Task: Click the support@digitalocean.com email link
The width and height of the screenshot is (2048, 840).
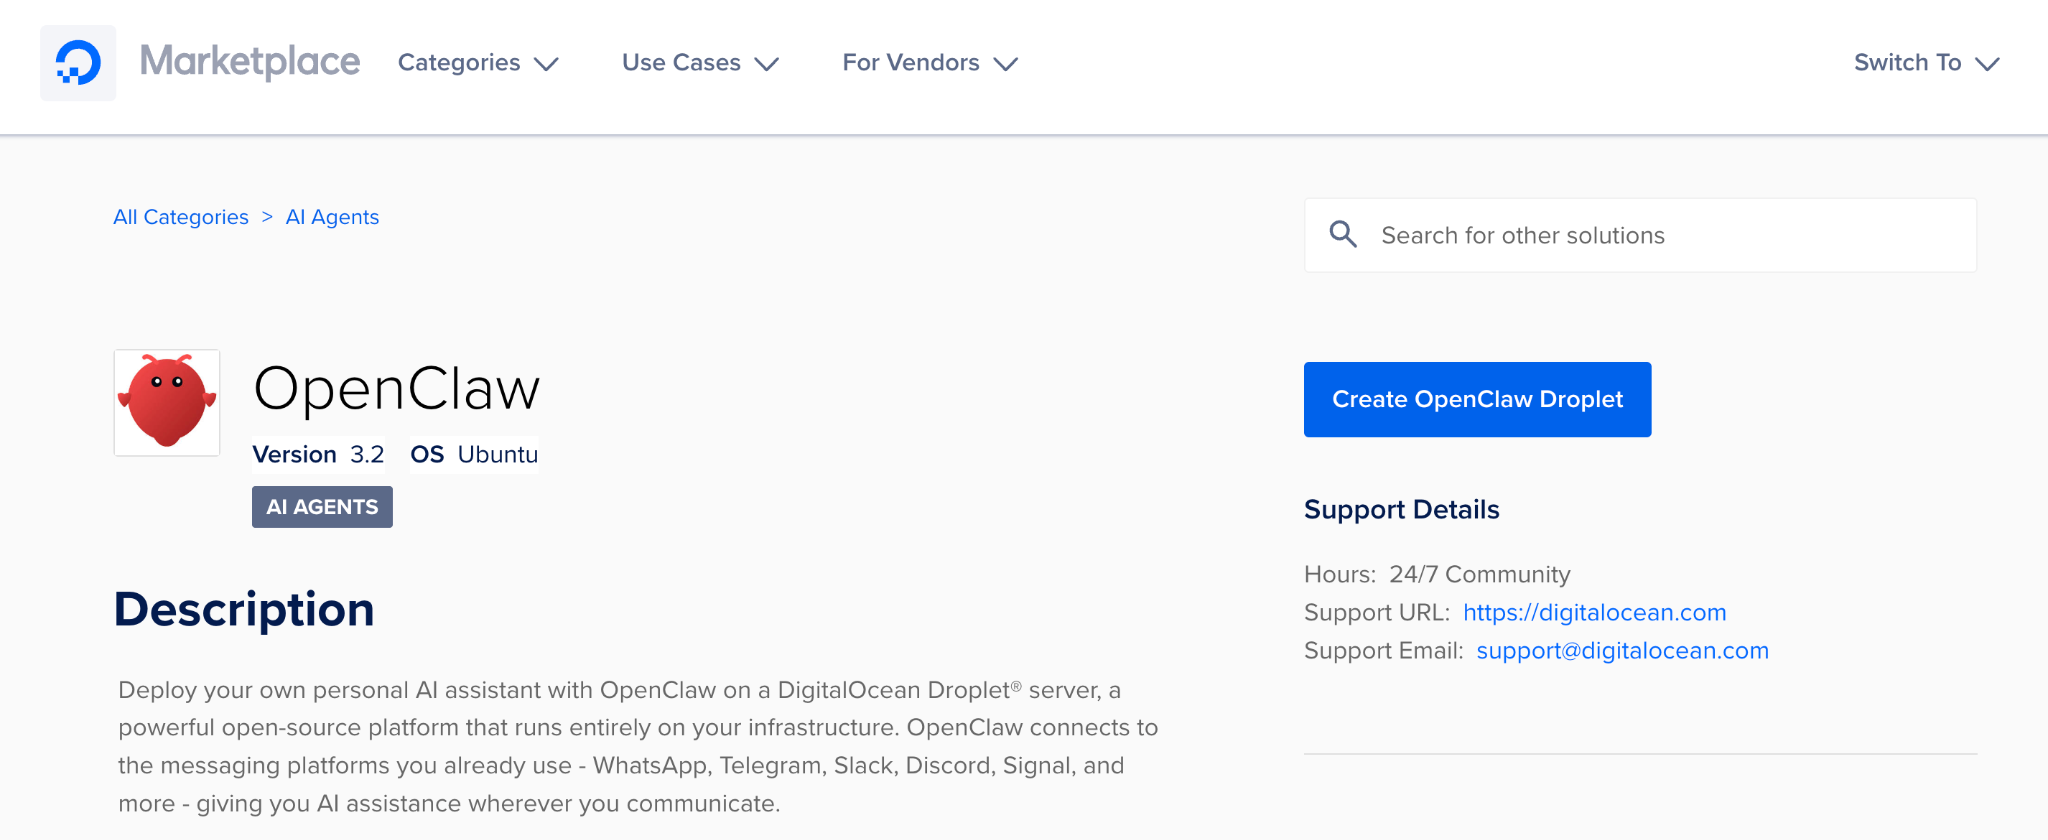Action: coord(1622,650)
